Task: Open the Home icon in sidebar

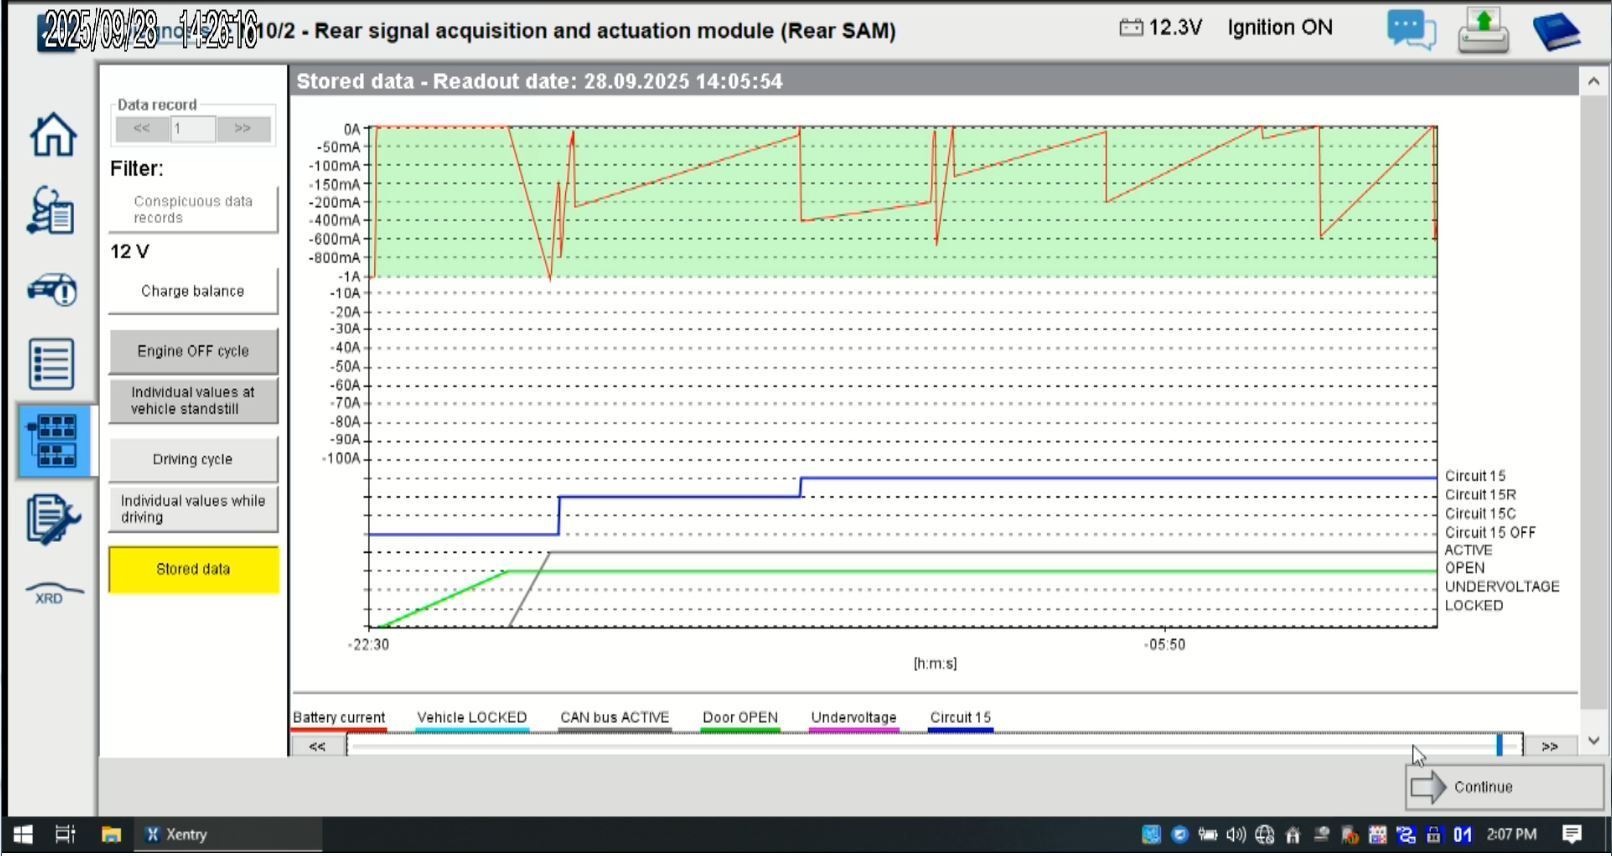Action: click(x=52, y=134)
